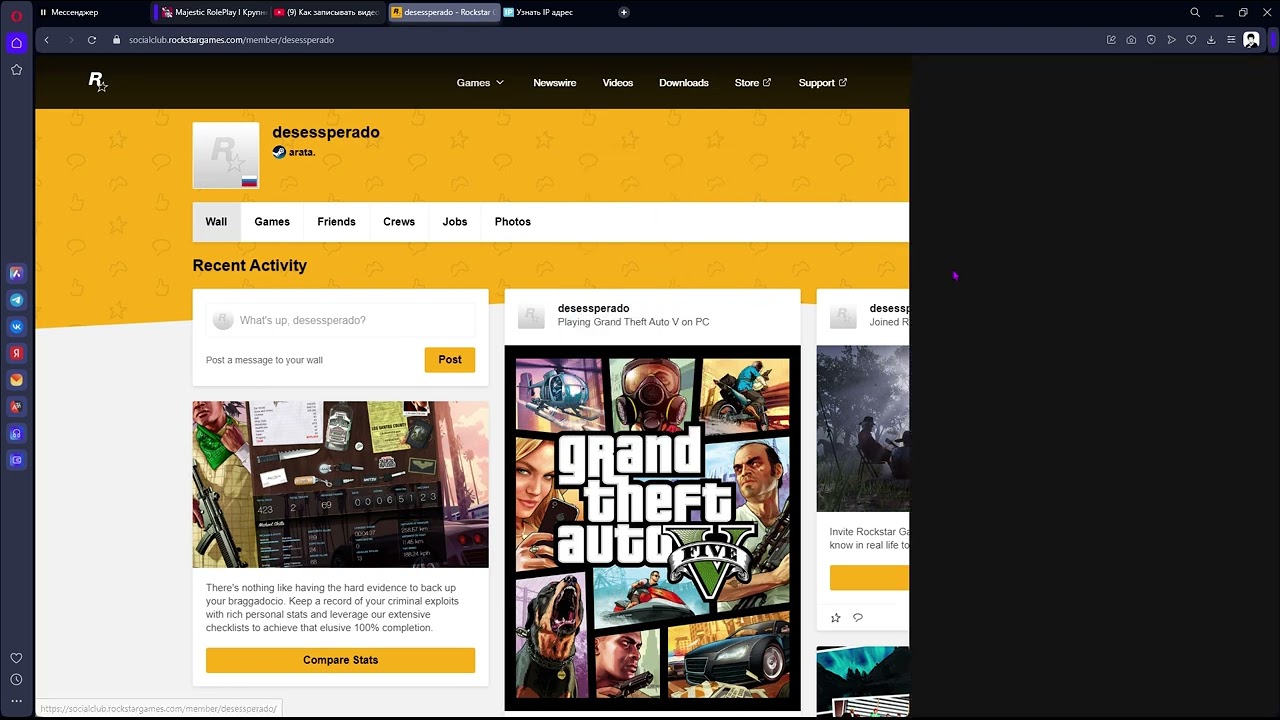The width and height of the screenshot is (1280, 720).
Task: Open the Grand Theft Auto V cover
Action: click(653, 528)
